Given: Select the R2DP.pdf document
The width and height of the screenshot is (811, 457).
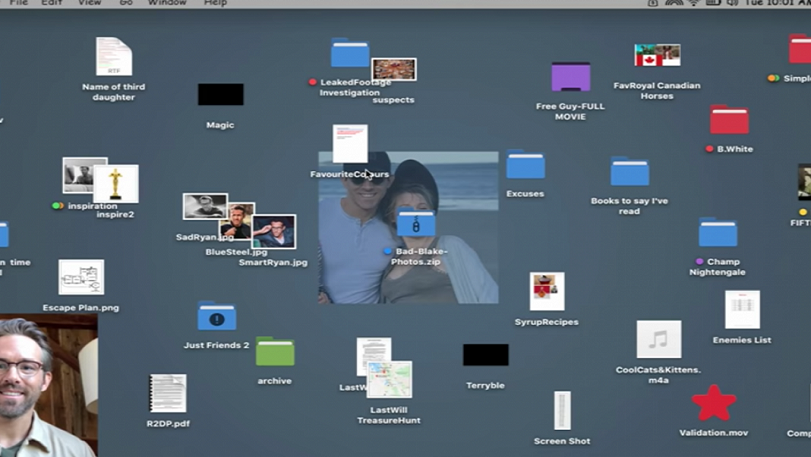Looking at the screenshot, I should [168, 393].
